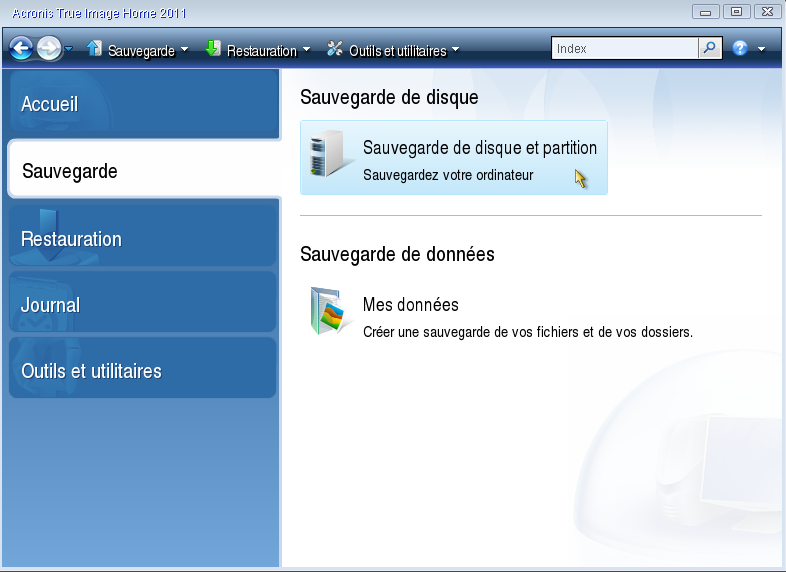This screenshot has height=572, width=786.
Task: Click the green Restauration toolbar icon
Action: pos(213,49)
